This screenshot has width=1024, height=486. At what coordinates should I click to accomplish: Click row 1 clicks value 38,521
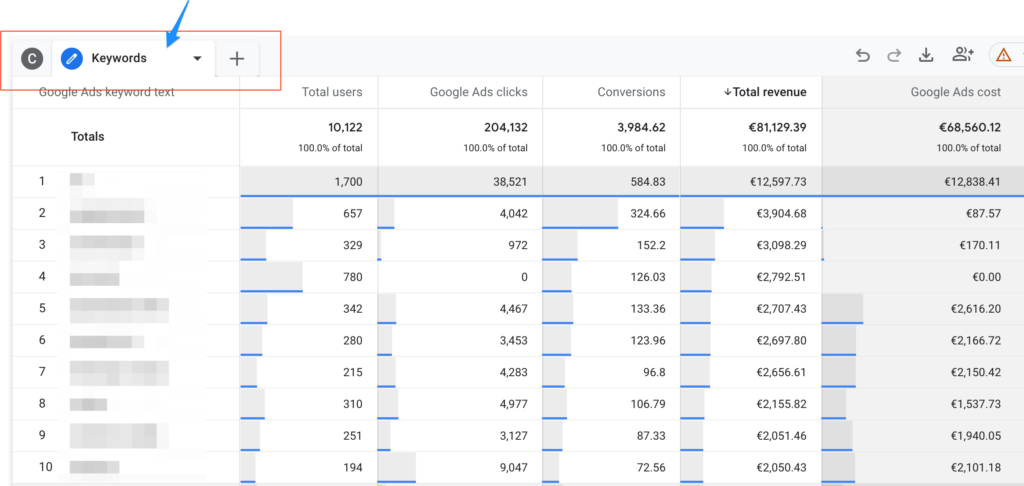pyautogui.click(x=511, y=182)
